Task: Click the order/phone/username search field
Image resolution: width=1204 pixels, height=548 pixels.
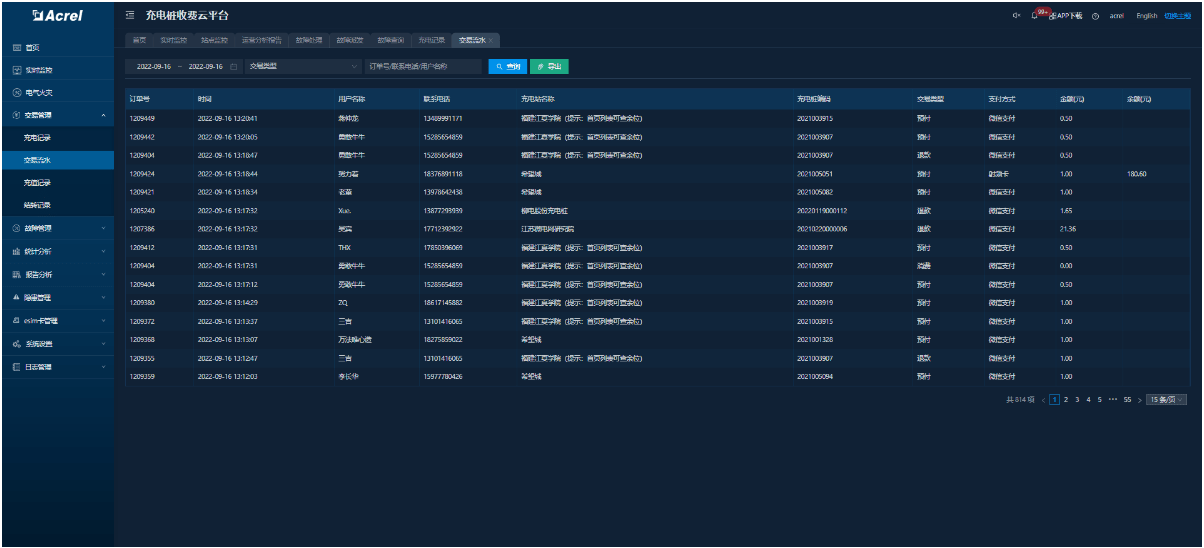Action: point(422,66)
